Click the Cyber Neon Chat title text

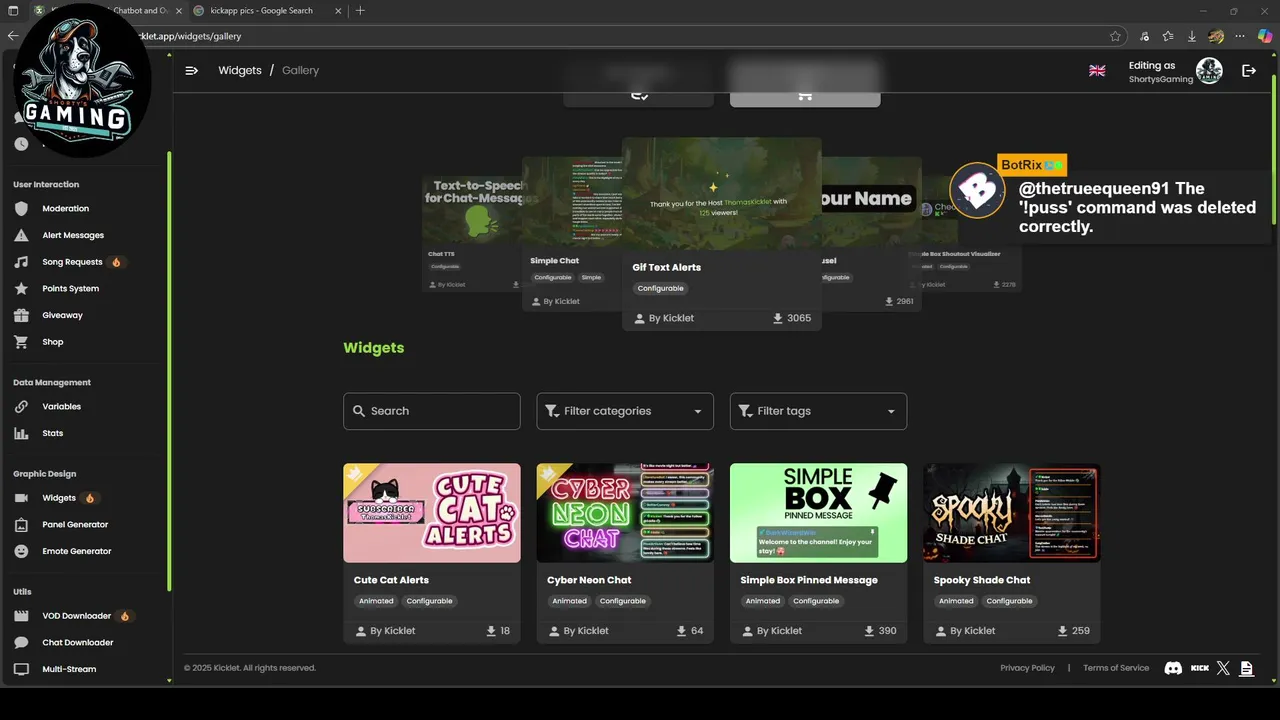589,580
